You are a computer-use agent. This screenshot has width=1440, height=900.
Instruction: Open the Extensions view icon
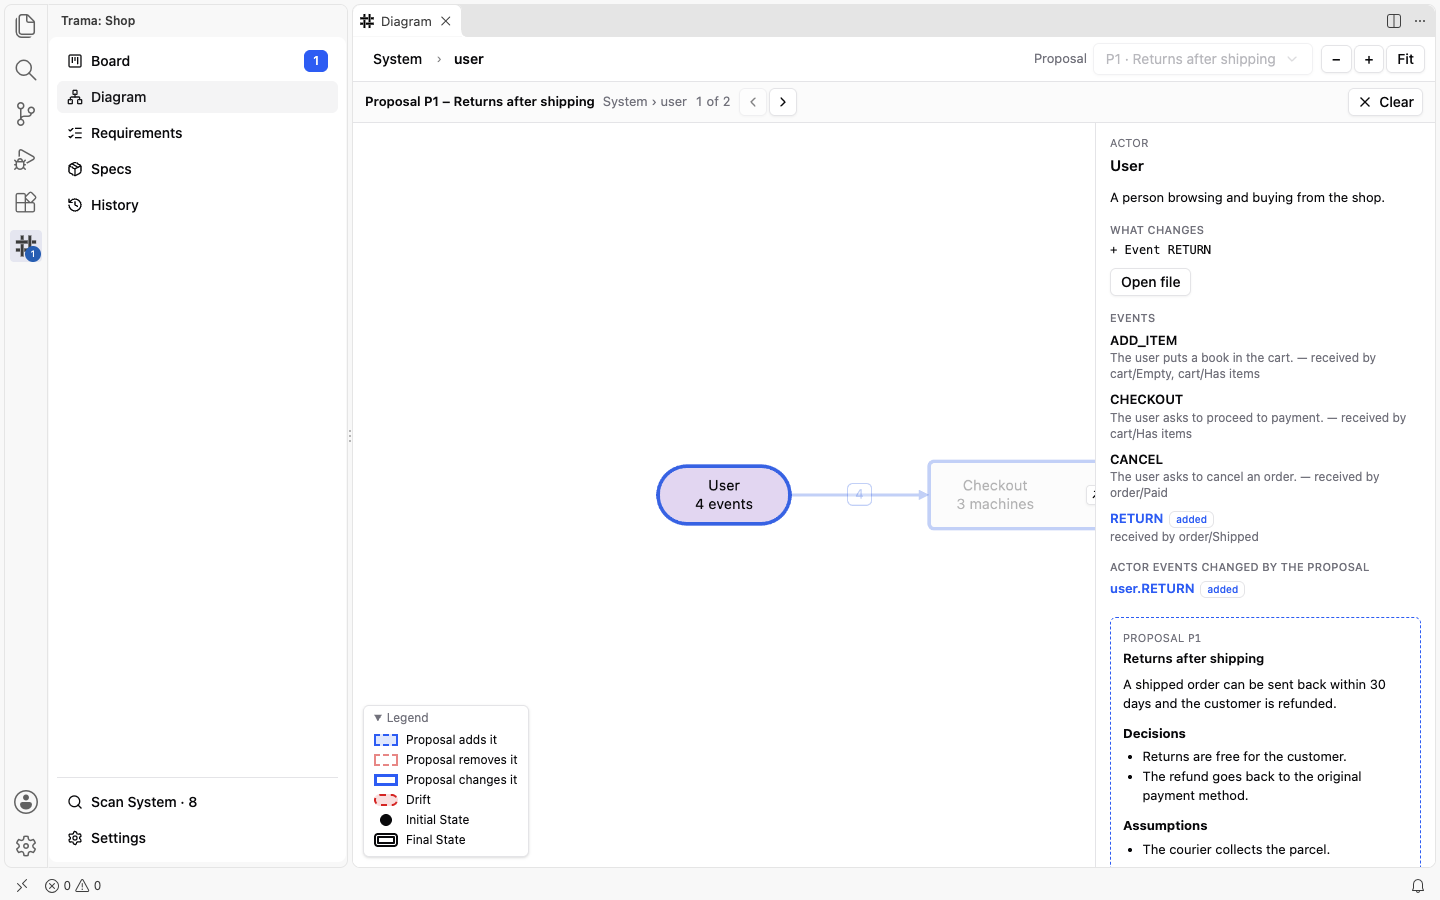click(26, 202)
